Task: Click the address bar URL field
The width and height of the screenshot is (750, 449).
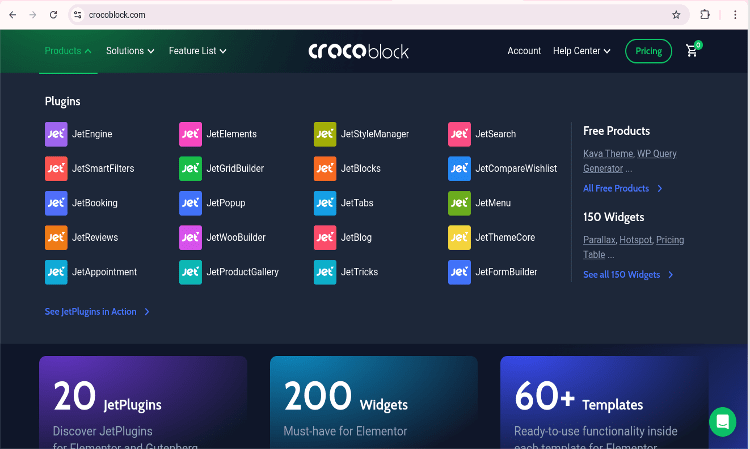Action: (378, 15)
